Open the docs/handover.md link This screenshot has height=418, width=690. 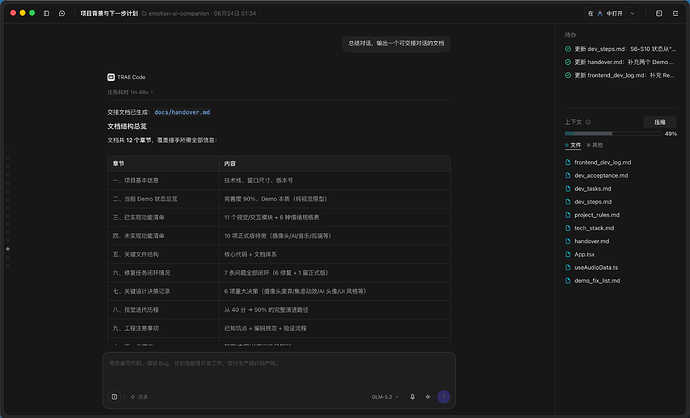(182, 113)
